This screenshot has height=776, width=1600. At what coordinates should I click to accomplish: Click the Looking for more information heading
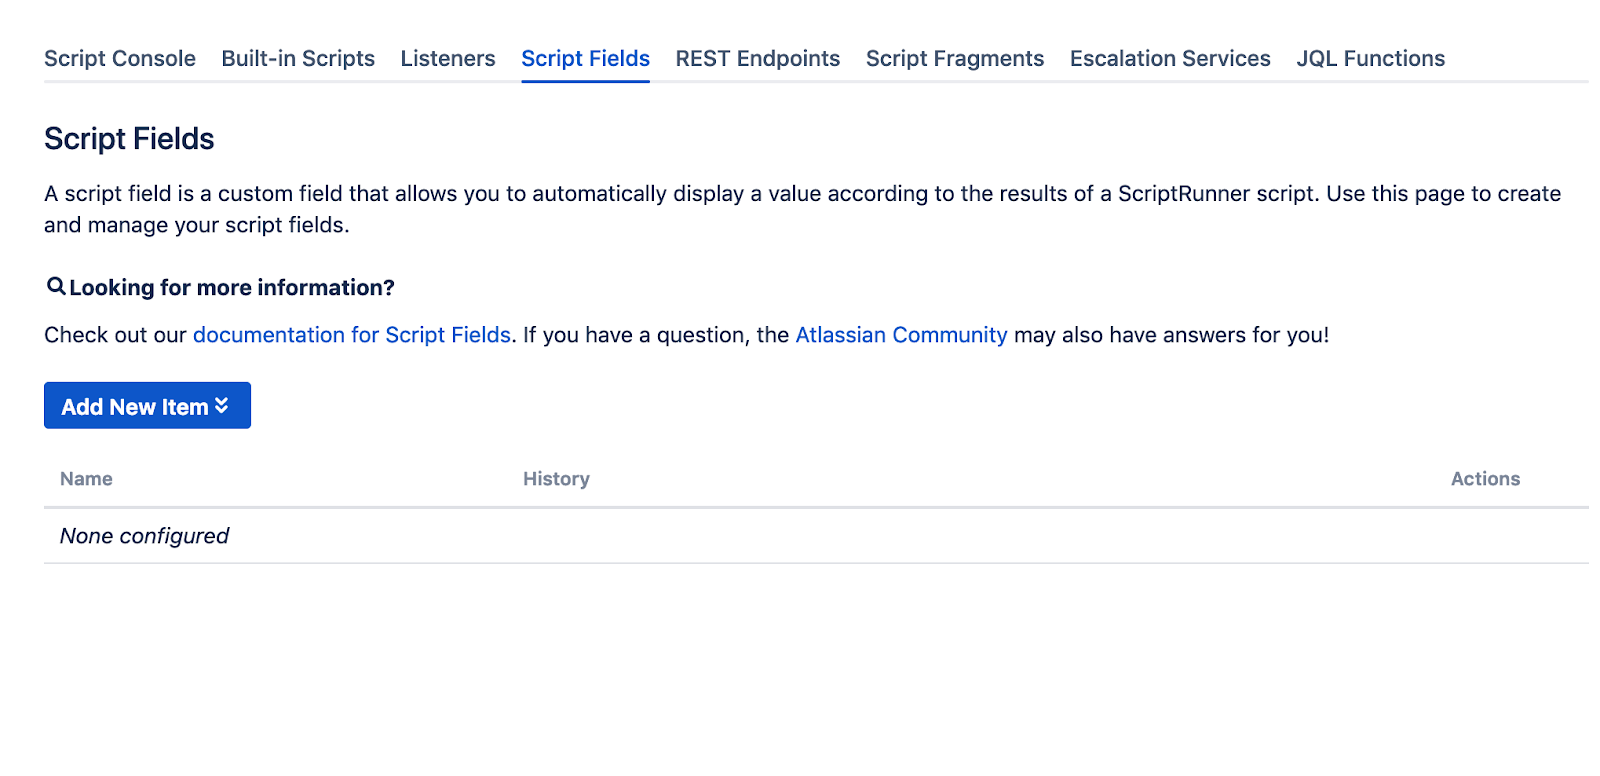[232, 288]
